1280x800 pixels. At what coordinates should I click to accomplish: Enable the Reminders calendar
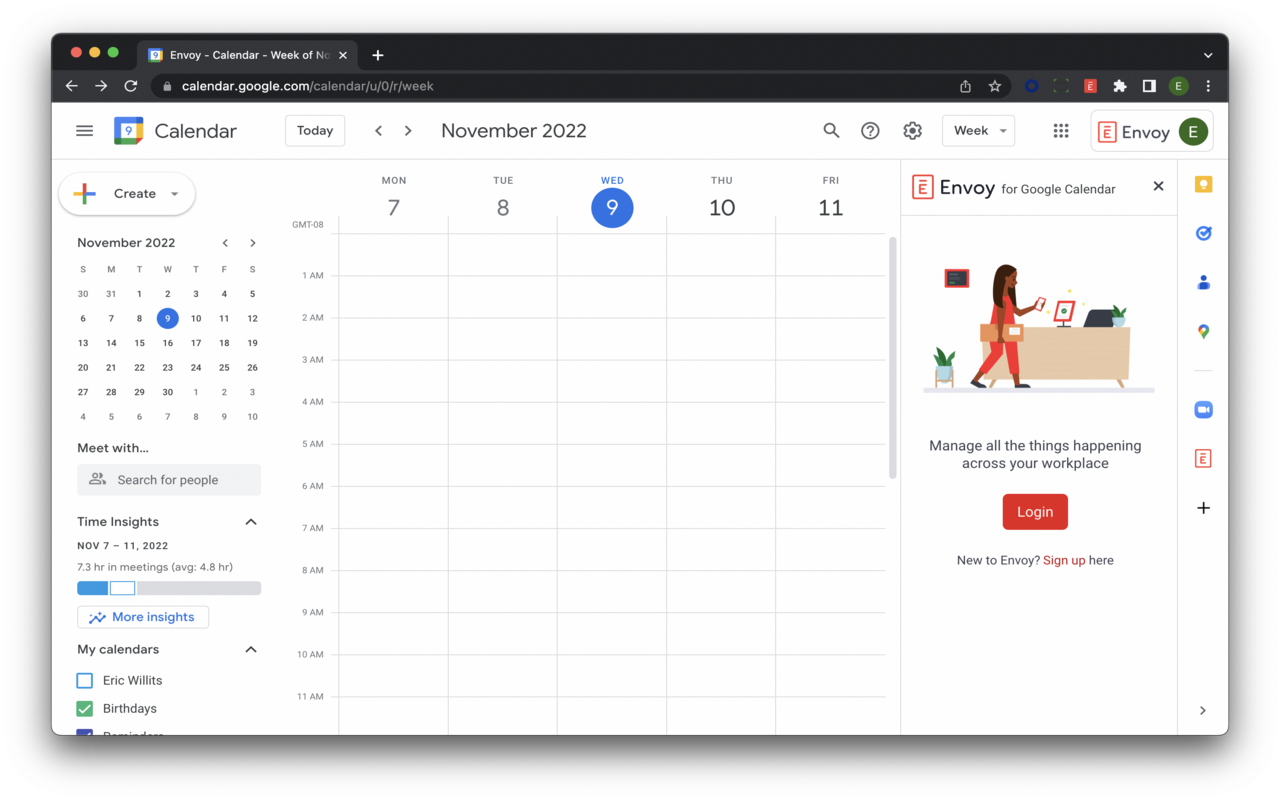click(x=84, y=735)
